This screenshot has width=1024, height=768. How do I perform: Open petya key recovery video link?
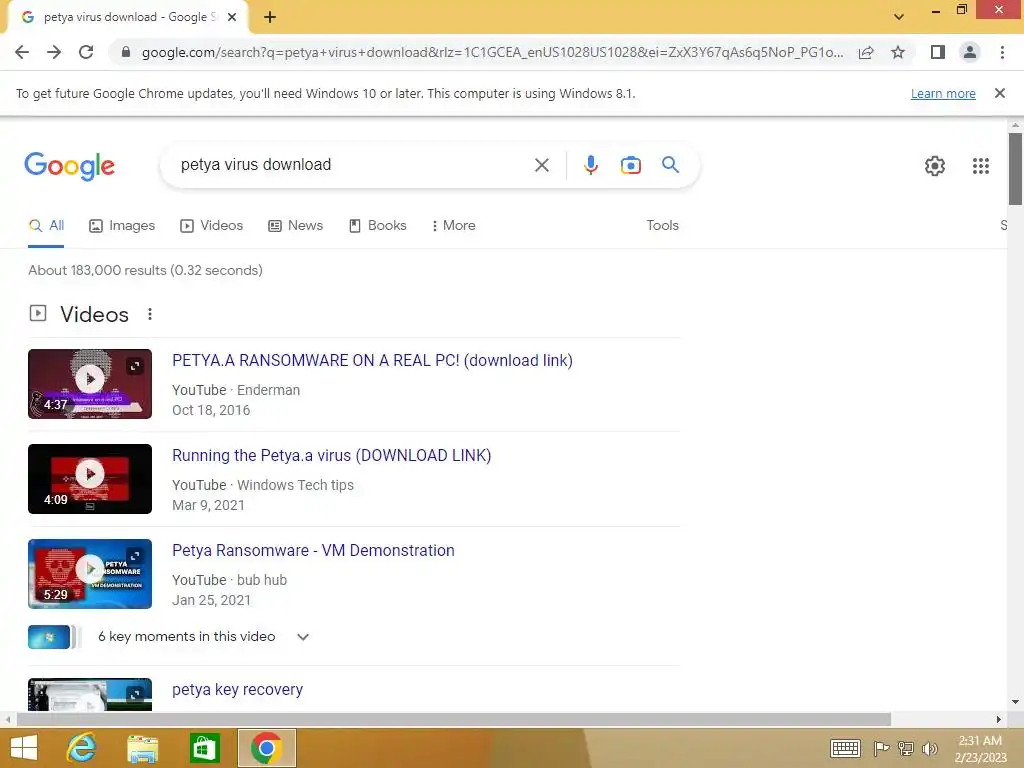tap(237, 690)
